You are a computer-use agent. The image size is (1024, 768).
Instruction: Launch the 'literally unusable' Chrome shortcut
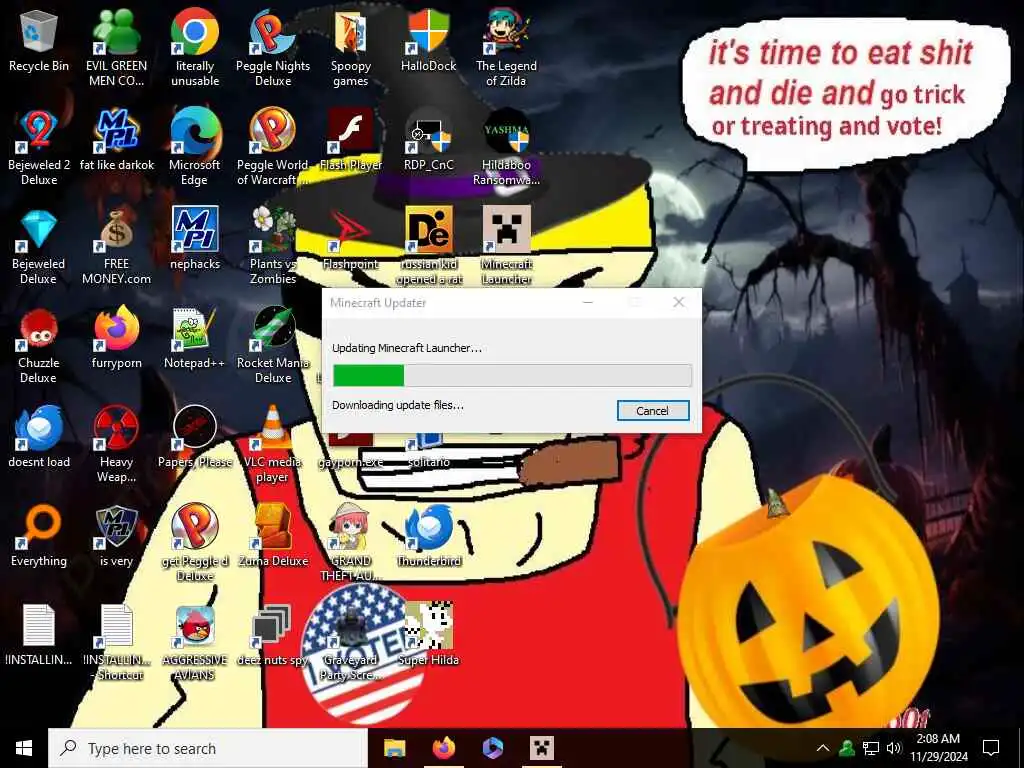[x=195, y=48]
